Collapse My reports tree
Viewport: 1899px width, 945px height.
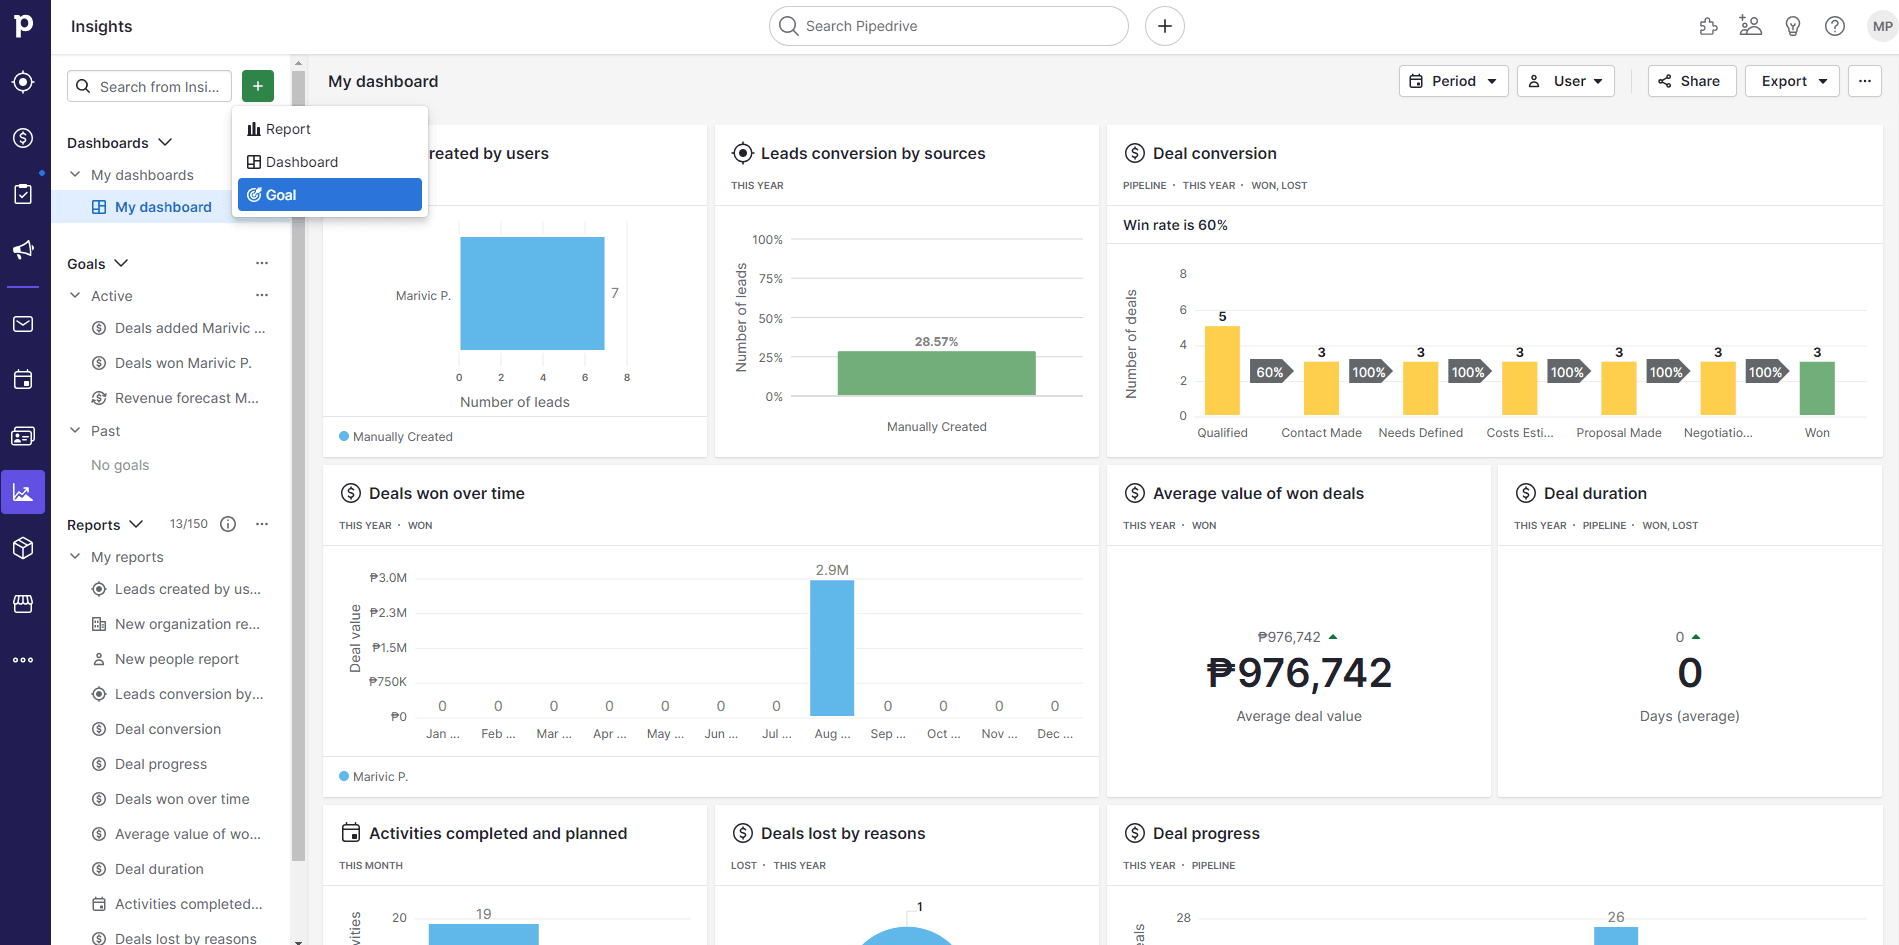pyautogui.click(x=75, y=557)
